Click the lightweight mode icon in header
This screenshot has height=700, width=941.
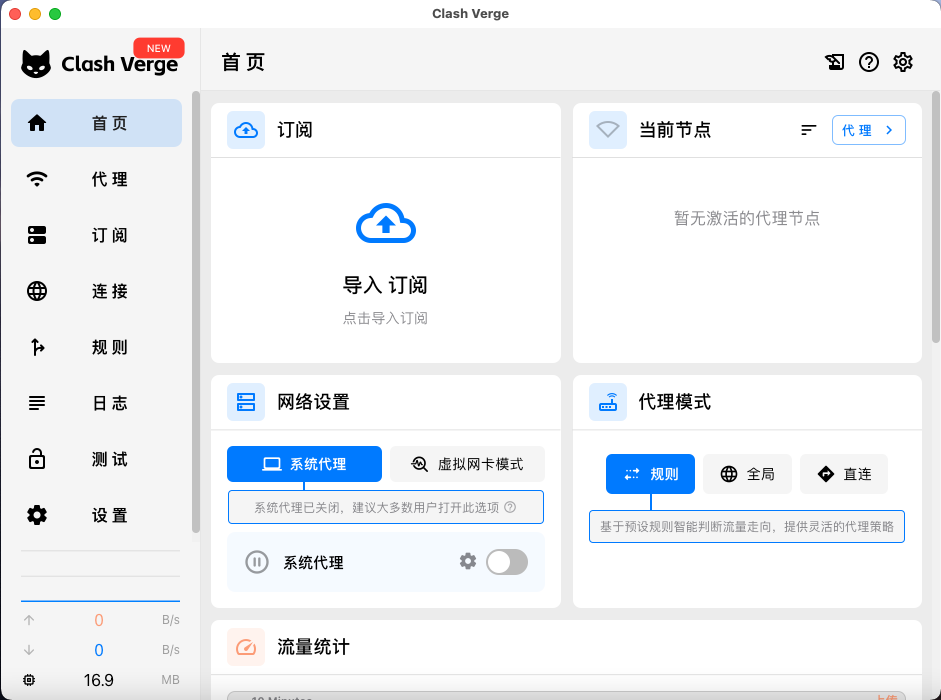click(835, 62)
